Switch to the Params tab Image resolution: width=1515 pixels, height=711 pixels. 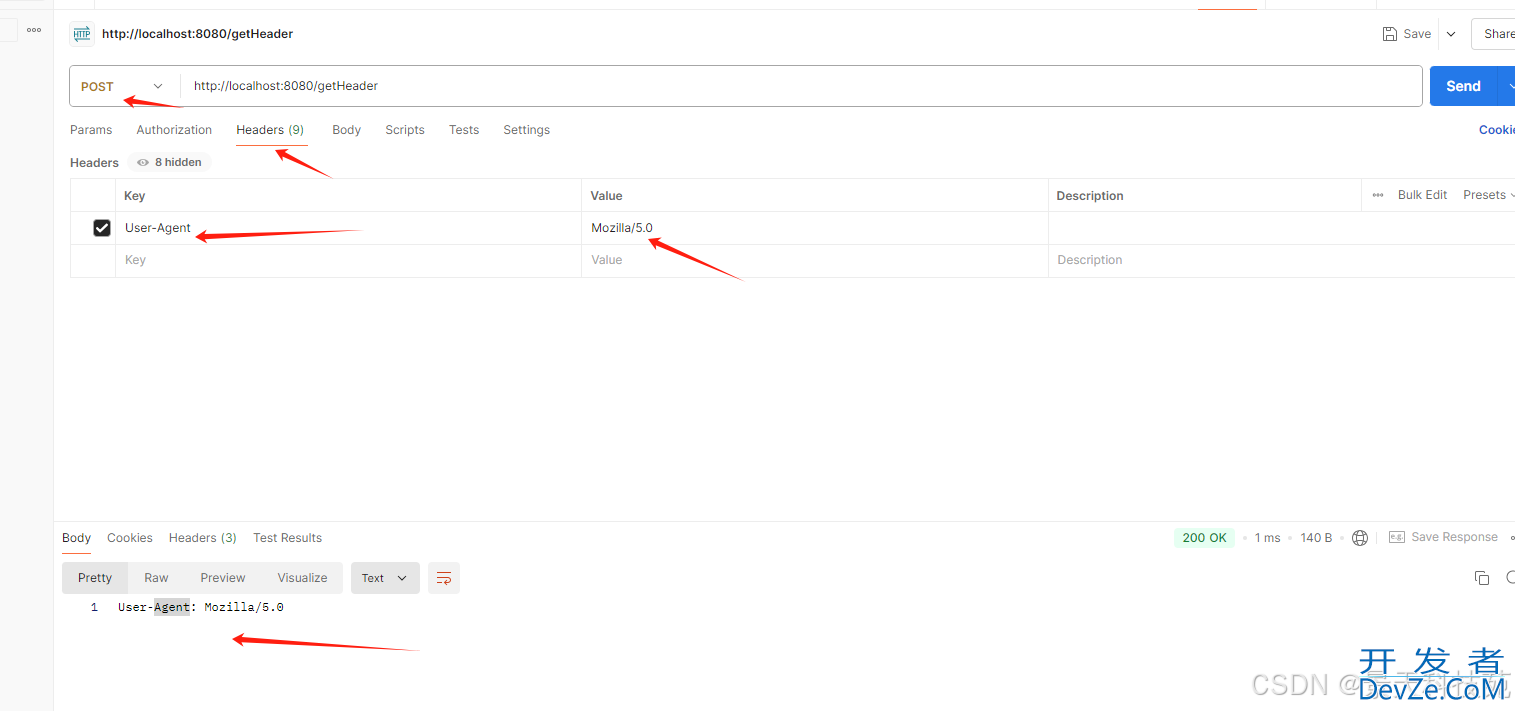tap(91, 130)
